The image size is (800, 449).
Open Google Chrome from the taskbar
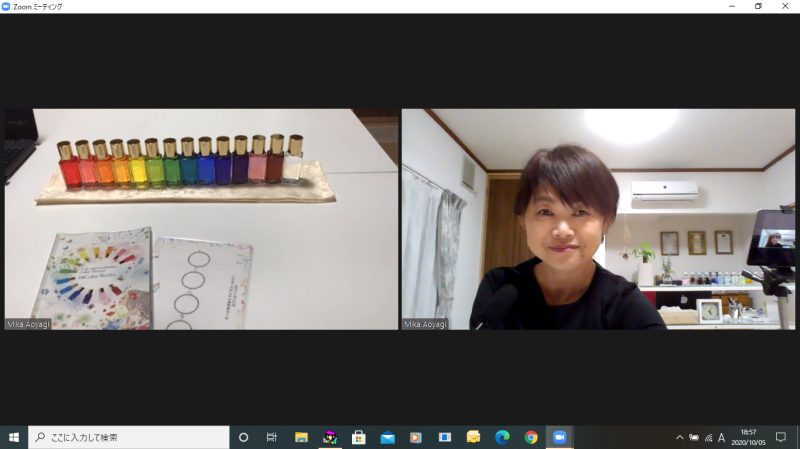(x=531, y=437)
